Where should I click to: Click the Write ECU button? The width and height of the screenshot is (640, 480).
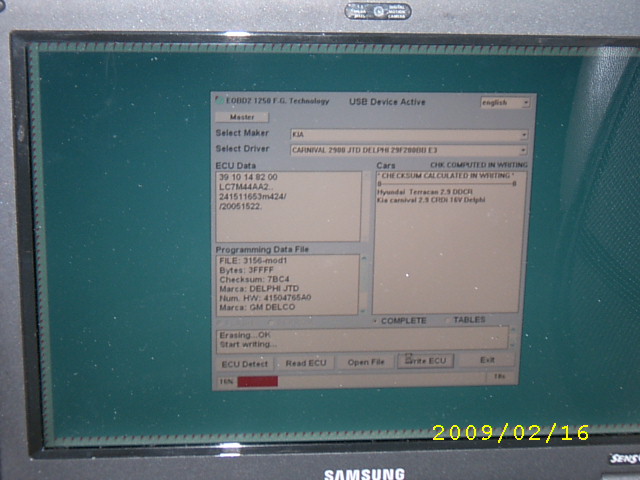click(425, 361)
